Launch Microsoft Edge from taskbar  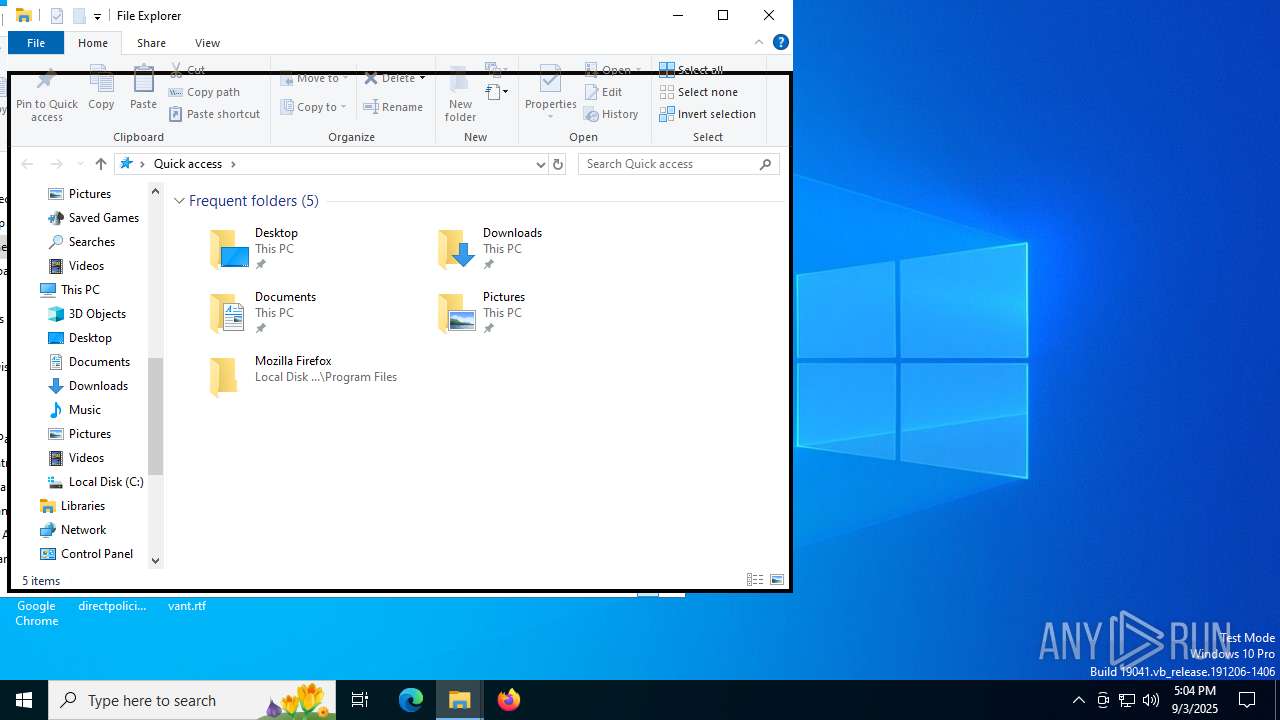tap(411, 700)
